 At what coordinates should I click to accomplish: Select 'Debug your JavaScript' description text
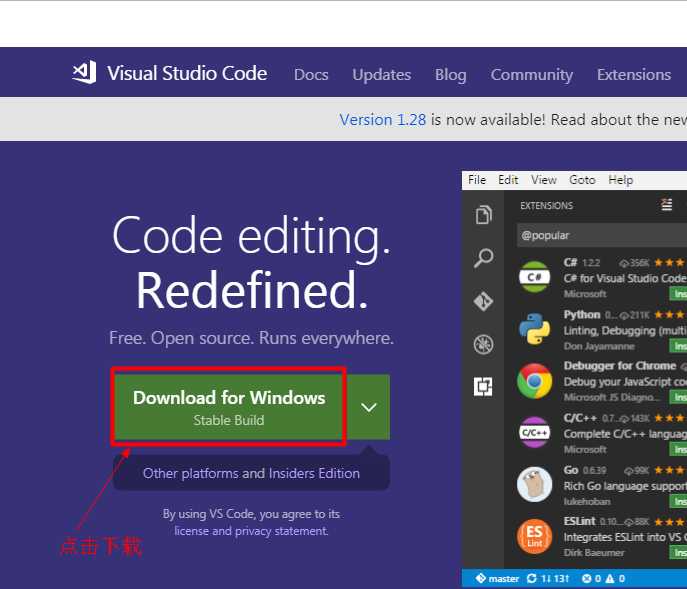coord(625,382)
